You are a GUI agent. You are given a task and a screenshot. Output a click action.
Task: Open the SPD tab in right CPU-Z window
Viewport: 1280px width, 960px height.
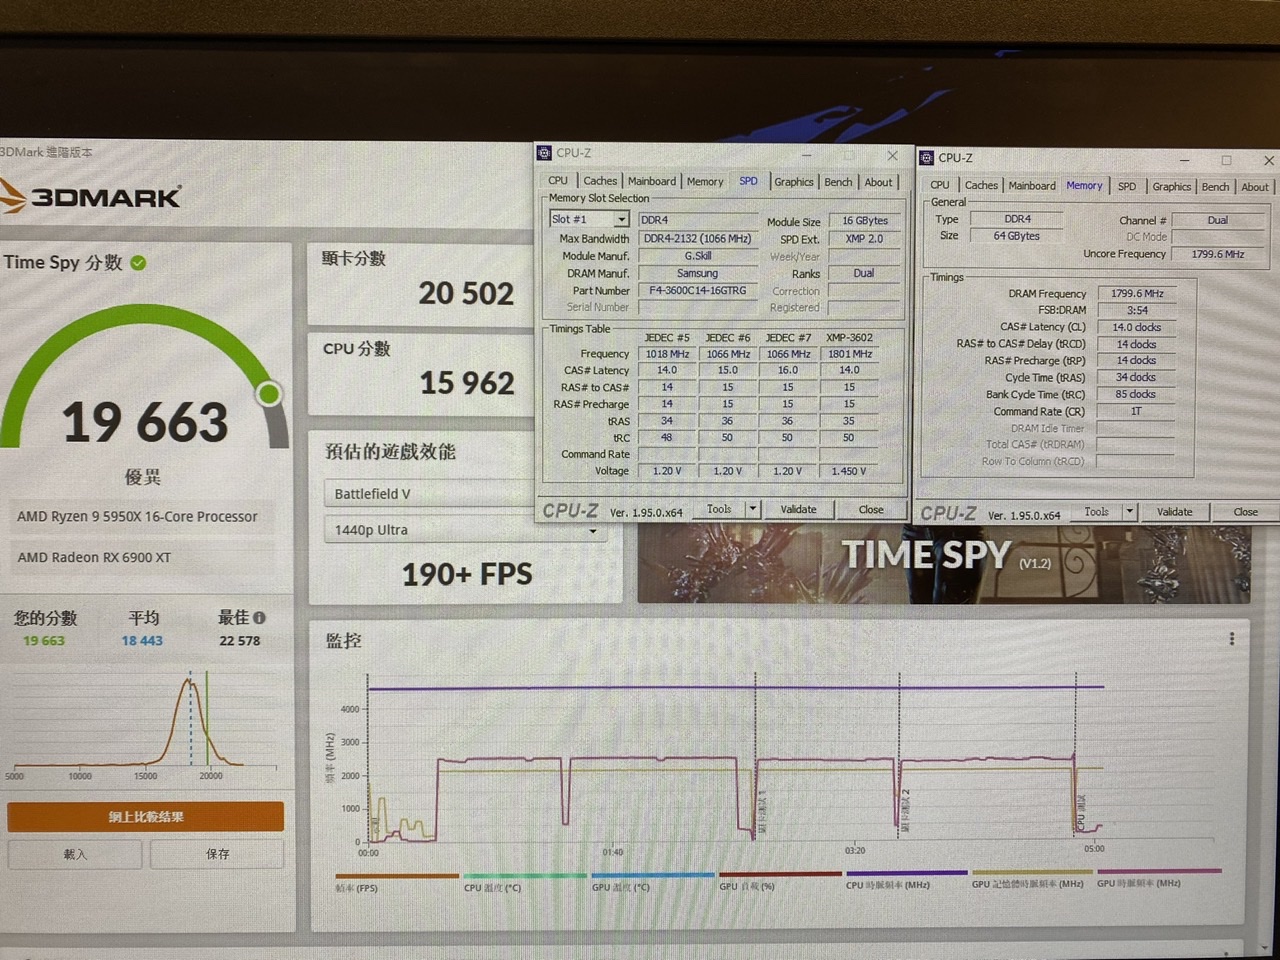[x=1127, y=186]
